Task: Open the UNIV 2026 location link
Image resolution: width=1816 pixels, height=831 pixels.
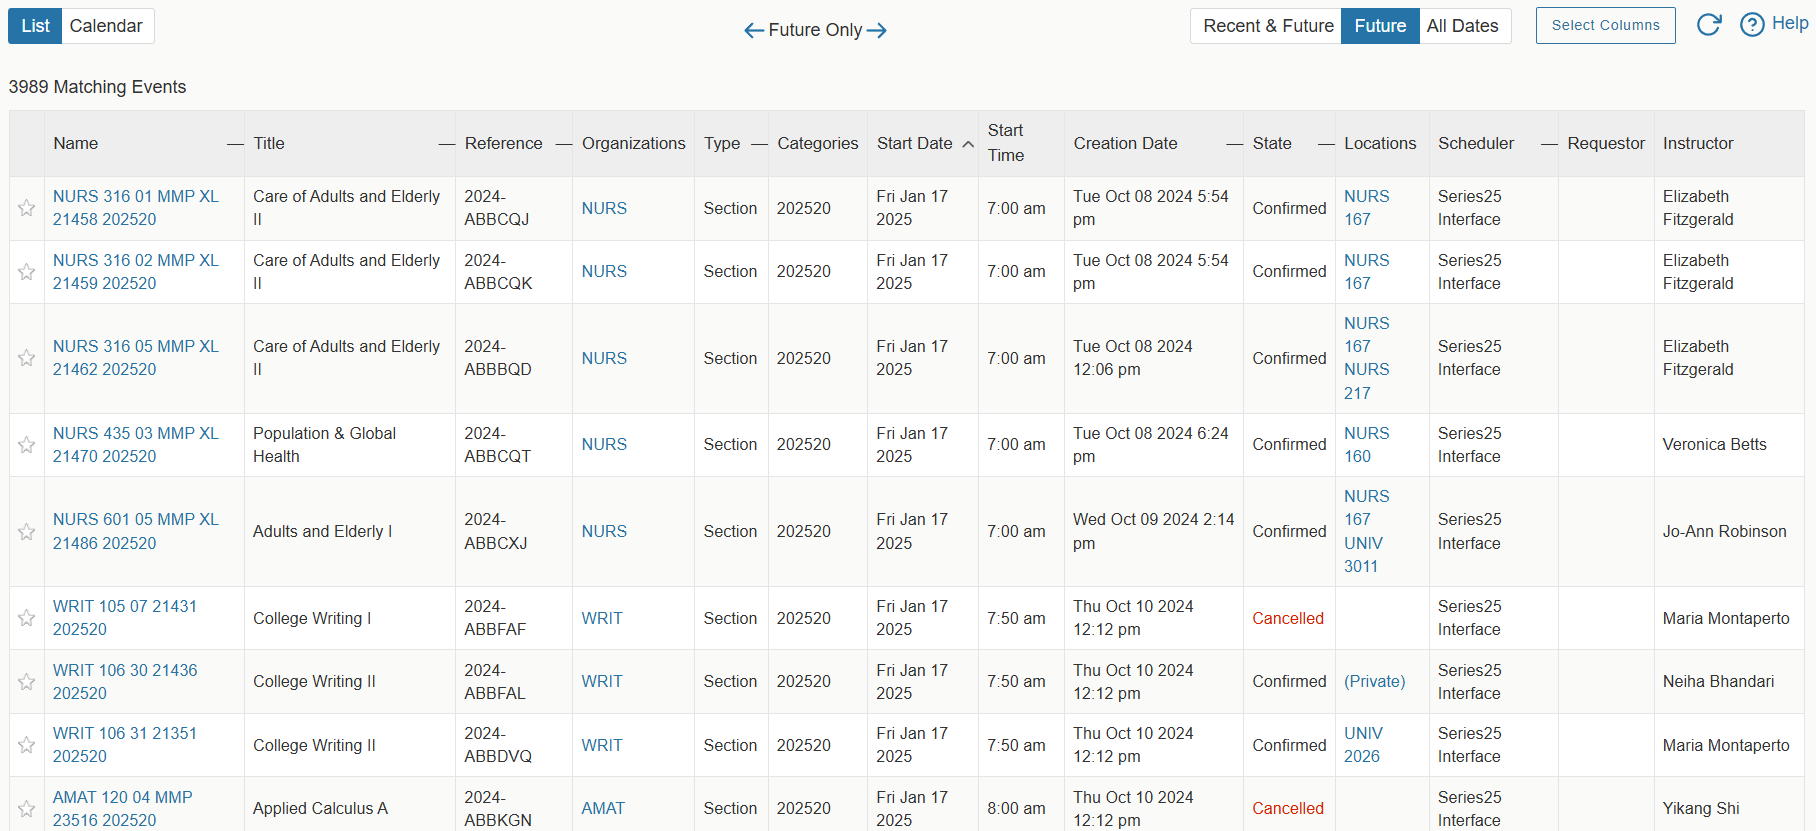Action: coord(1363,745)
